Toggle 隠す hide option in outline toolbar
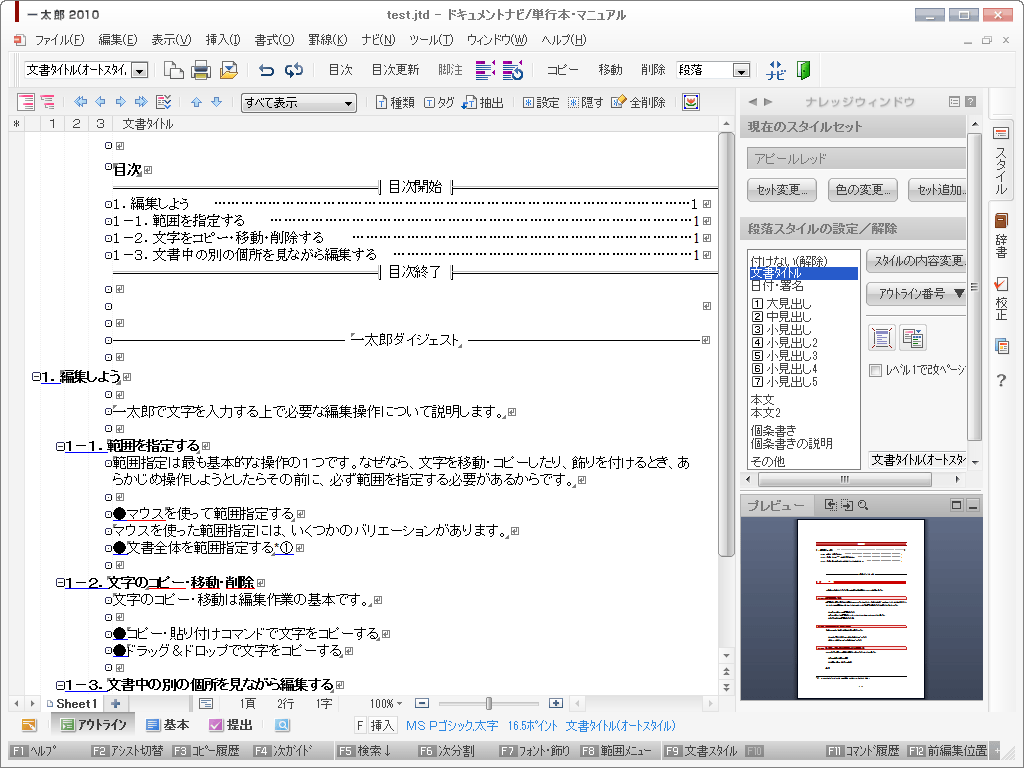Screen dimensions: 1024x768 pyautogui.click(x=585, y=103)
